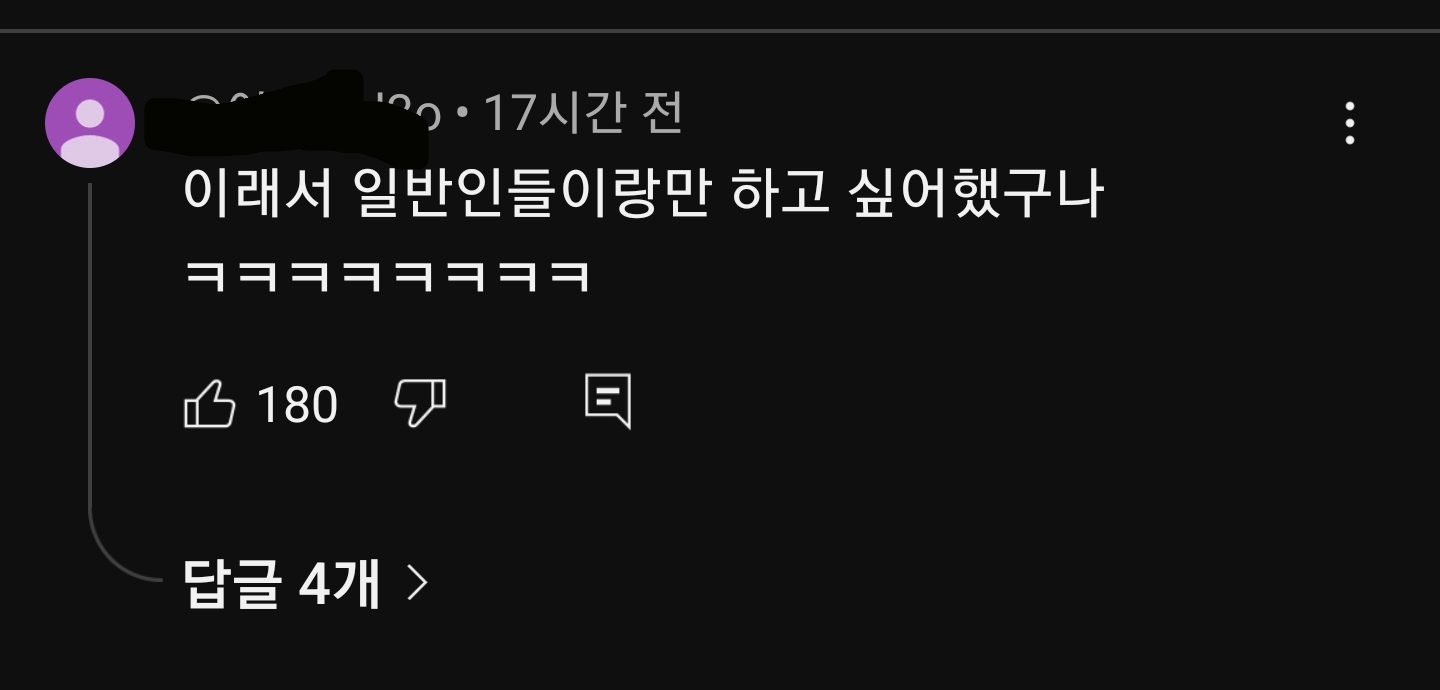The height and width of the screenshot is (690, 1440).
Task: Click the horizontal divider above the comment
Action: [x=720, y=31]
